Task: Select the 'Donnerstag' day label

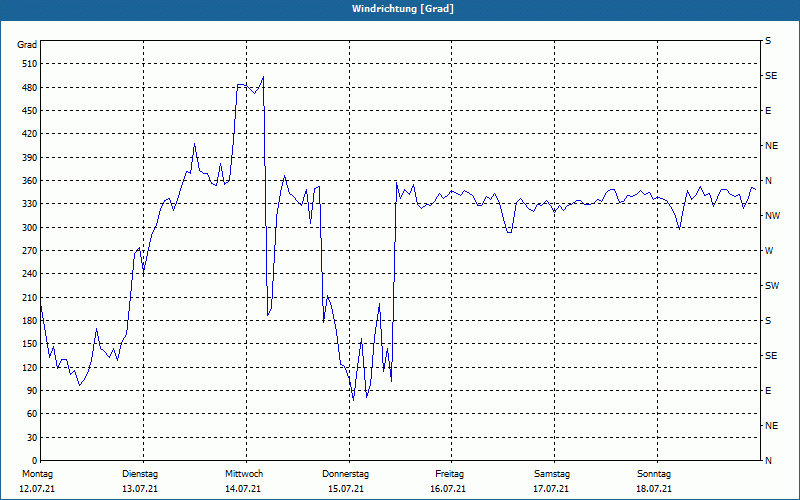Action: pyautogui.click(x=345, y=474)
